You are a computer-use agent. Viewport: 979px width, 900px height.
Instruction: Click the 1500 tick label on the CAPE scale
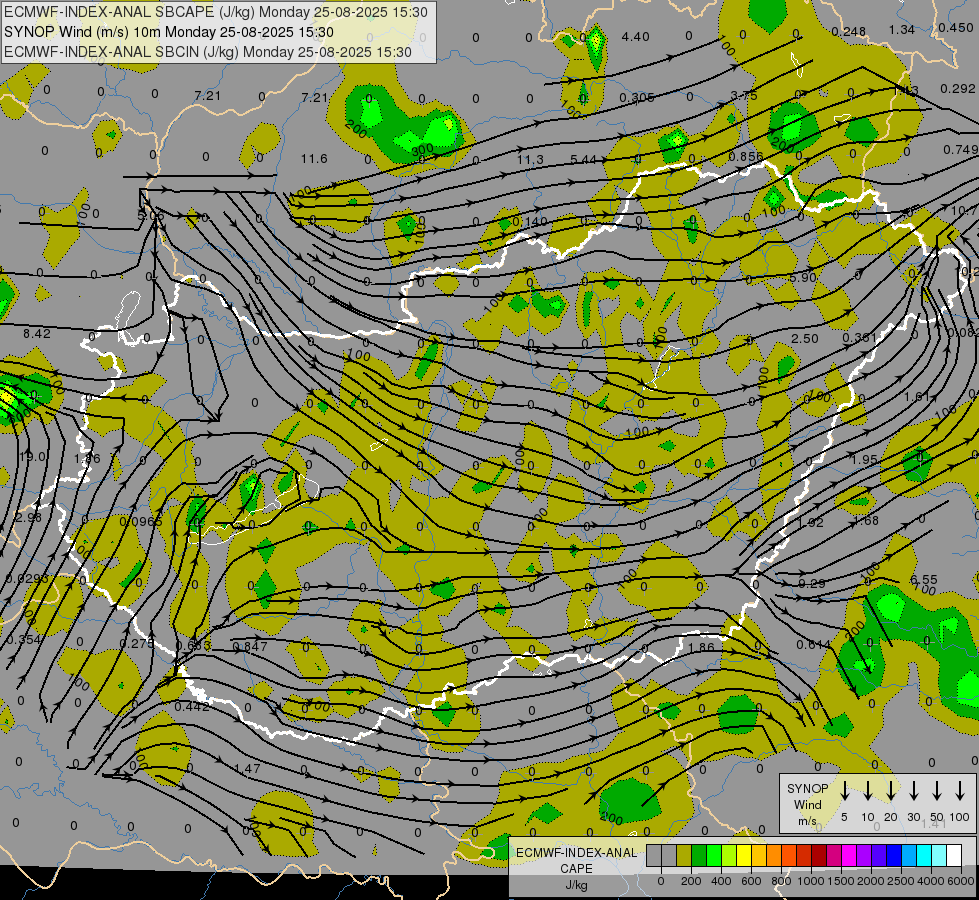tap(841, 881)
